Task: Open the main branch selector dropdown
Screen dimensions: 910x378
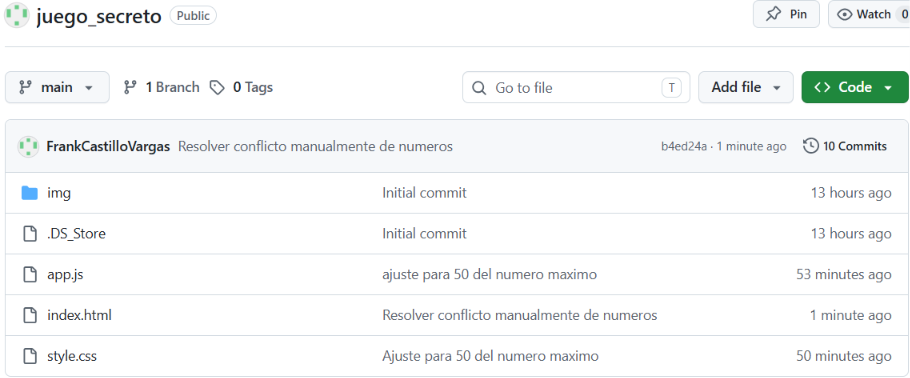Action: [x=57, y=87]
